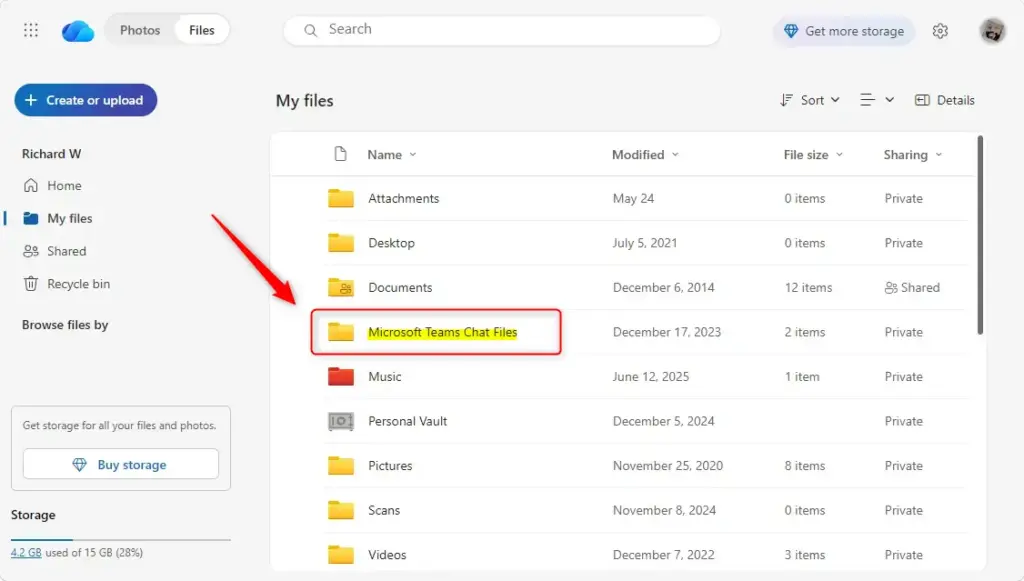
Task: Click the Get more storage button
Action: point(844,31)
